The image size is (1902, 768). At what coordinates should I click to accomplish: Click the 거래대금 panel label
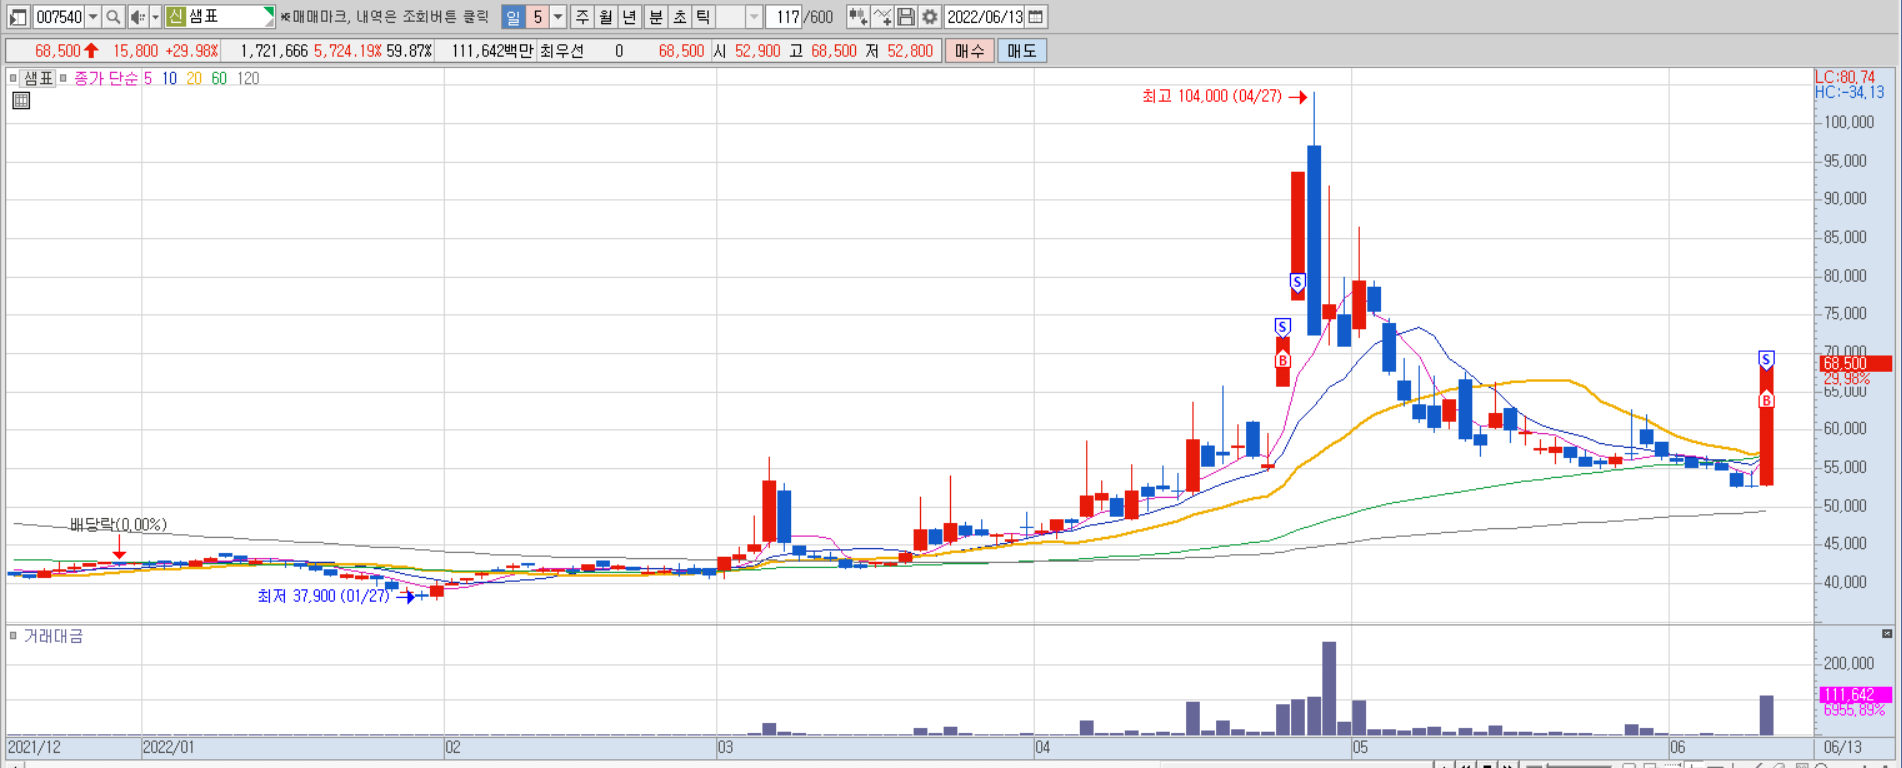click(x=53, y=636)
